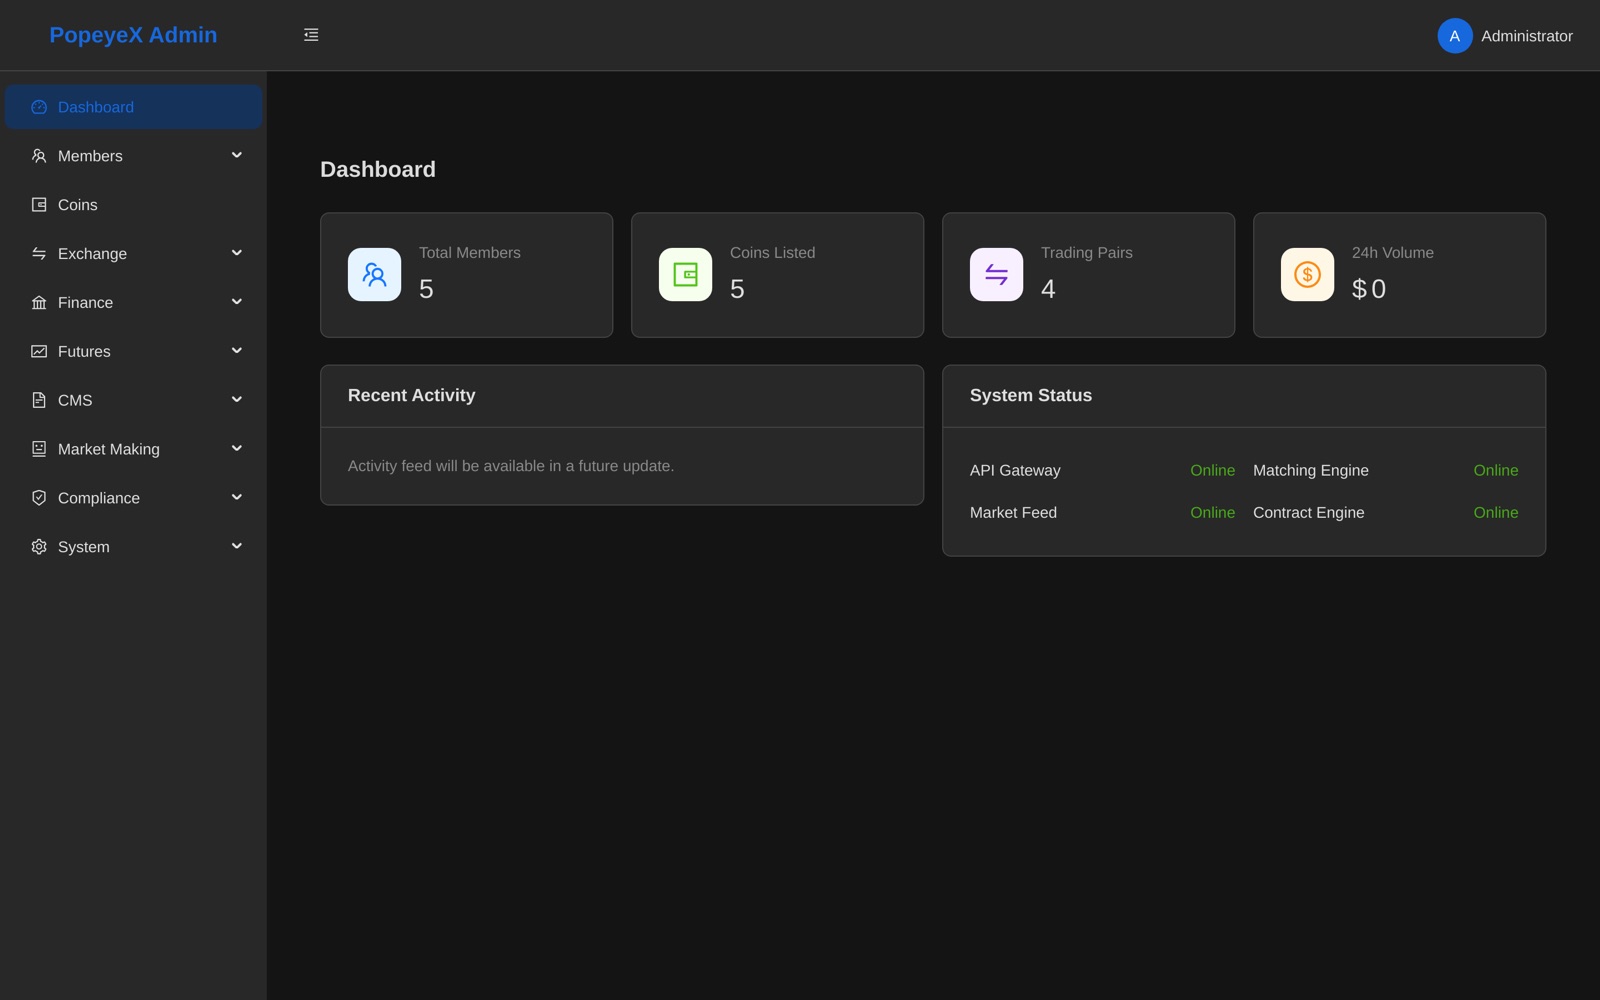
Task: Click the Exchange swap arrows icon in sidebar
Action: coord(39,254)
